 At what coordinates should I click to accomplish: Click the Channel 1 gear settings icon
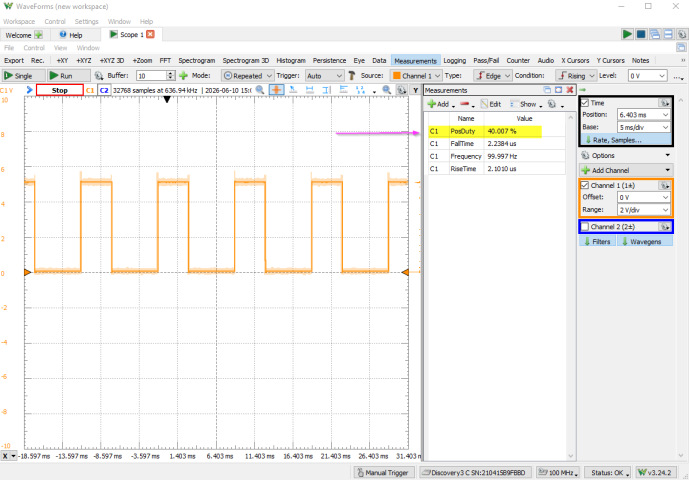664,185
